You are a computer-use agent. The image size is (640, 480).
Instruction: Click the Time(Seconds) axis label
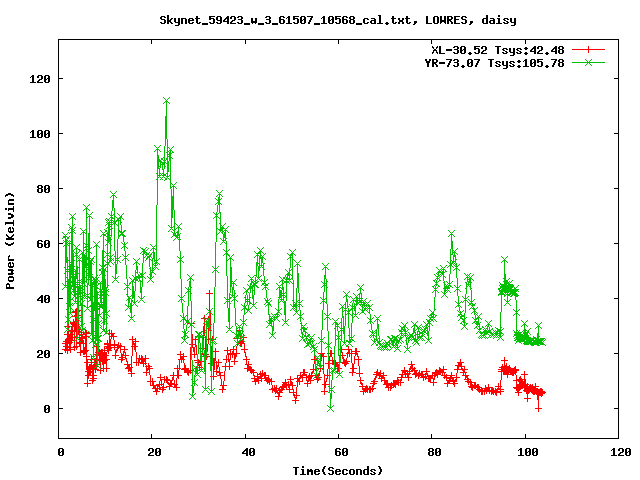[338, 471]
